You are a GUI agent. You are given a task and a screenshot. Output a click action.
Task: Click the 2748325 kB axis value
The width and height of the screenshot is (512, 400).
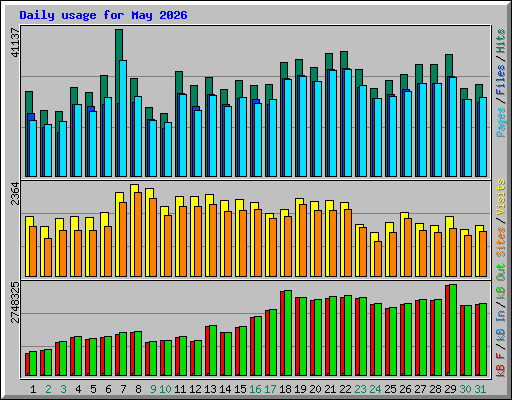pos(15,303)
